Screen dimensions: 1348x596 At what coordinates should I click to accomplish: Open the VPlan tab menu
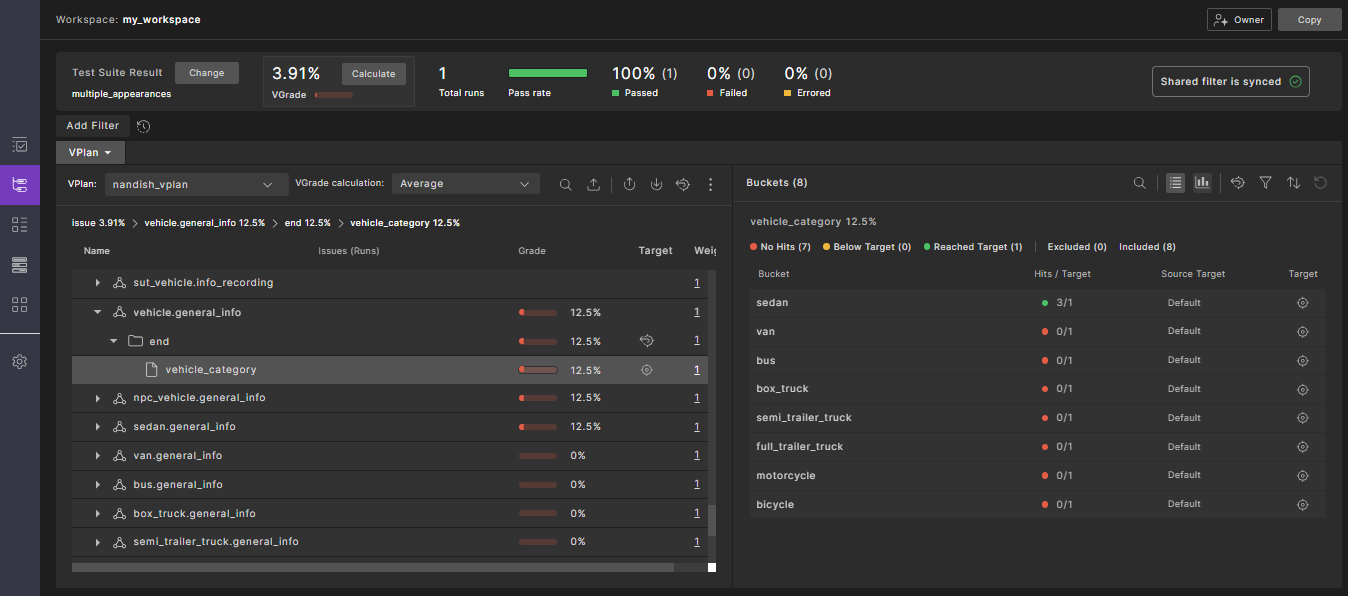90,152
